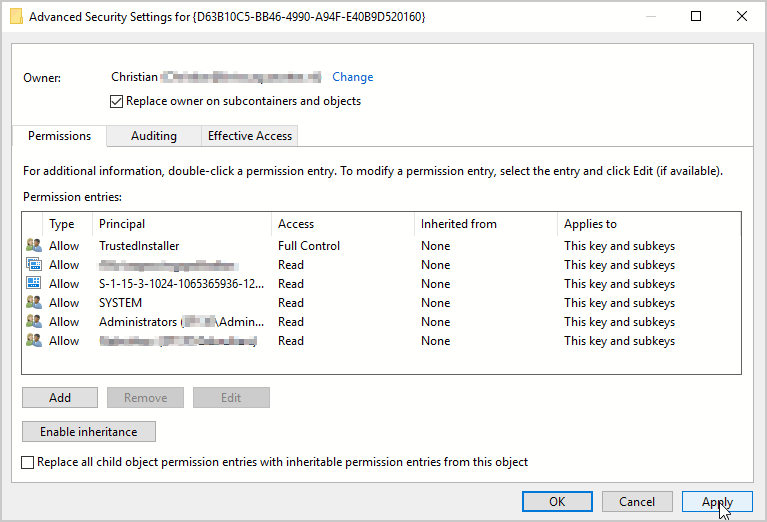Viewport: 767px width, 522px height.
Task: Enable Replace all child object permission entries
Action: click(x=28, y=462)
